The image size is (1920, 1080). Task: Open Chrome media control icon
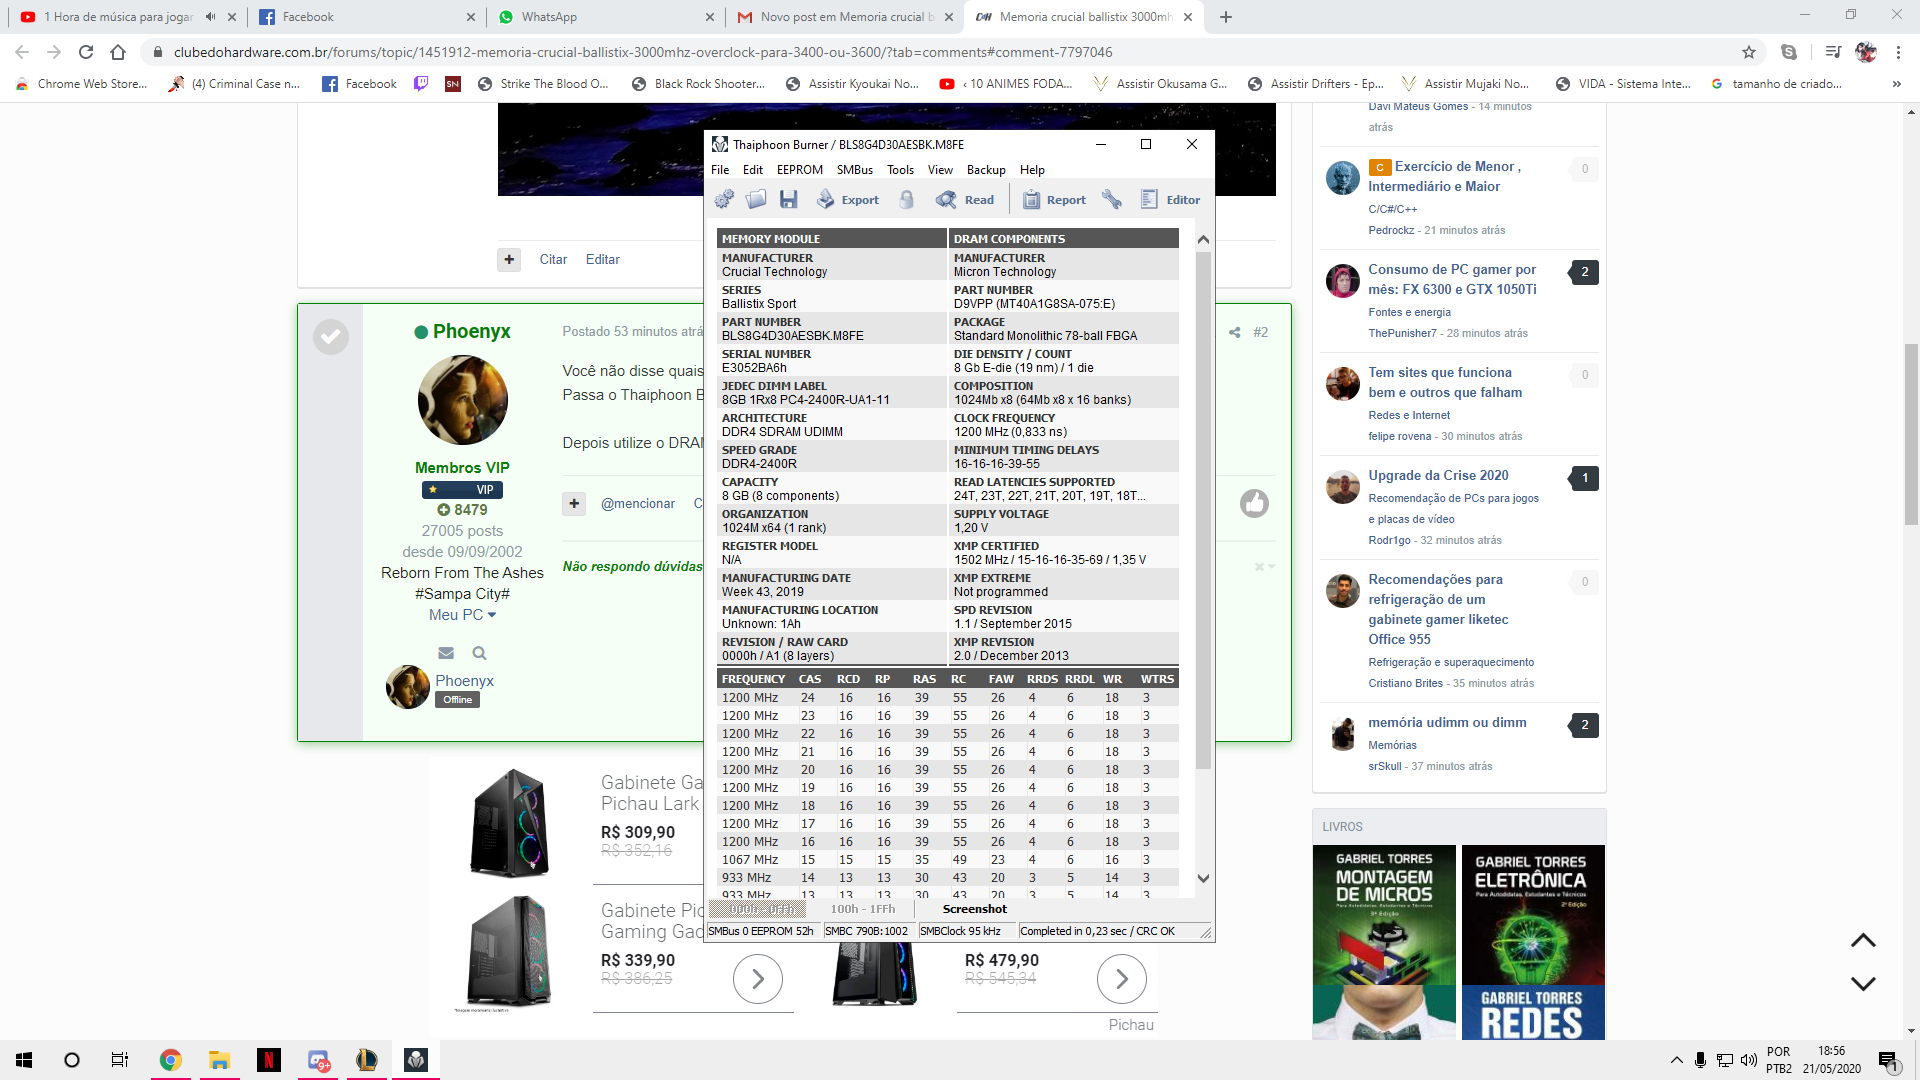[1832, 52]
